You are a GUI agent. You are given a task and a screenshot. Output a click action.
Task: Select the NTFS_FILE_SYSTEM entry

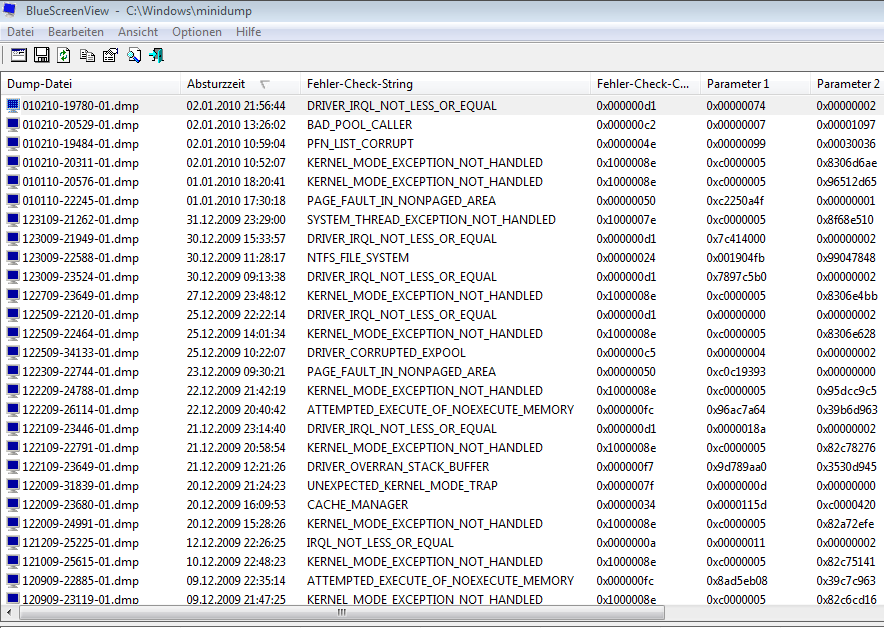coord(358,258)
